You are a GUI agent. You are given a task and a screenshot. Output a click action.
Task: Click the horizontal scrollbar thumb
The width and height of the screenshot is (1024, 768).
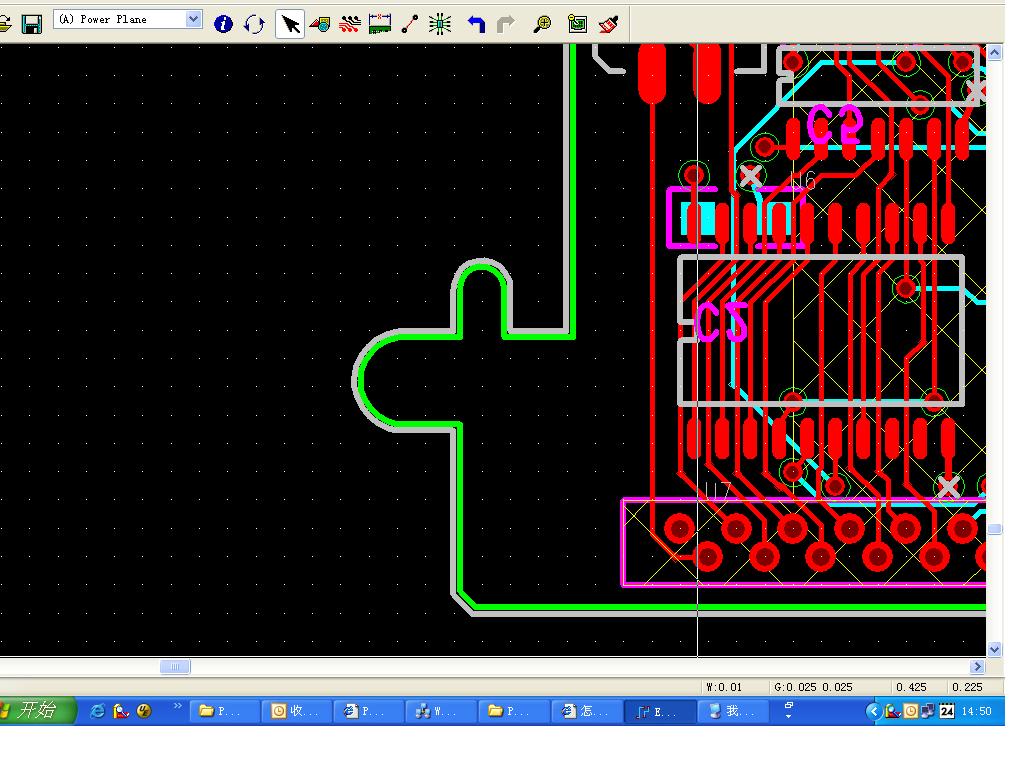(x=174, y=667)
